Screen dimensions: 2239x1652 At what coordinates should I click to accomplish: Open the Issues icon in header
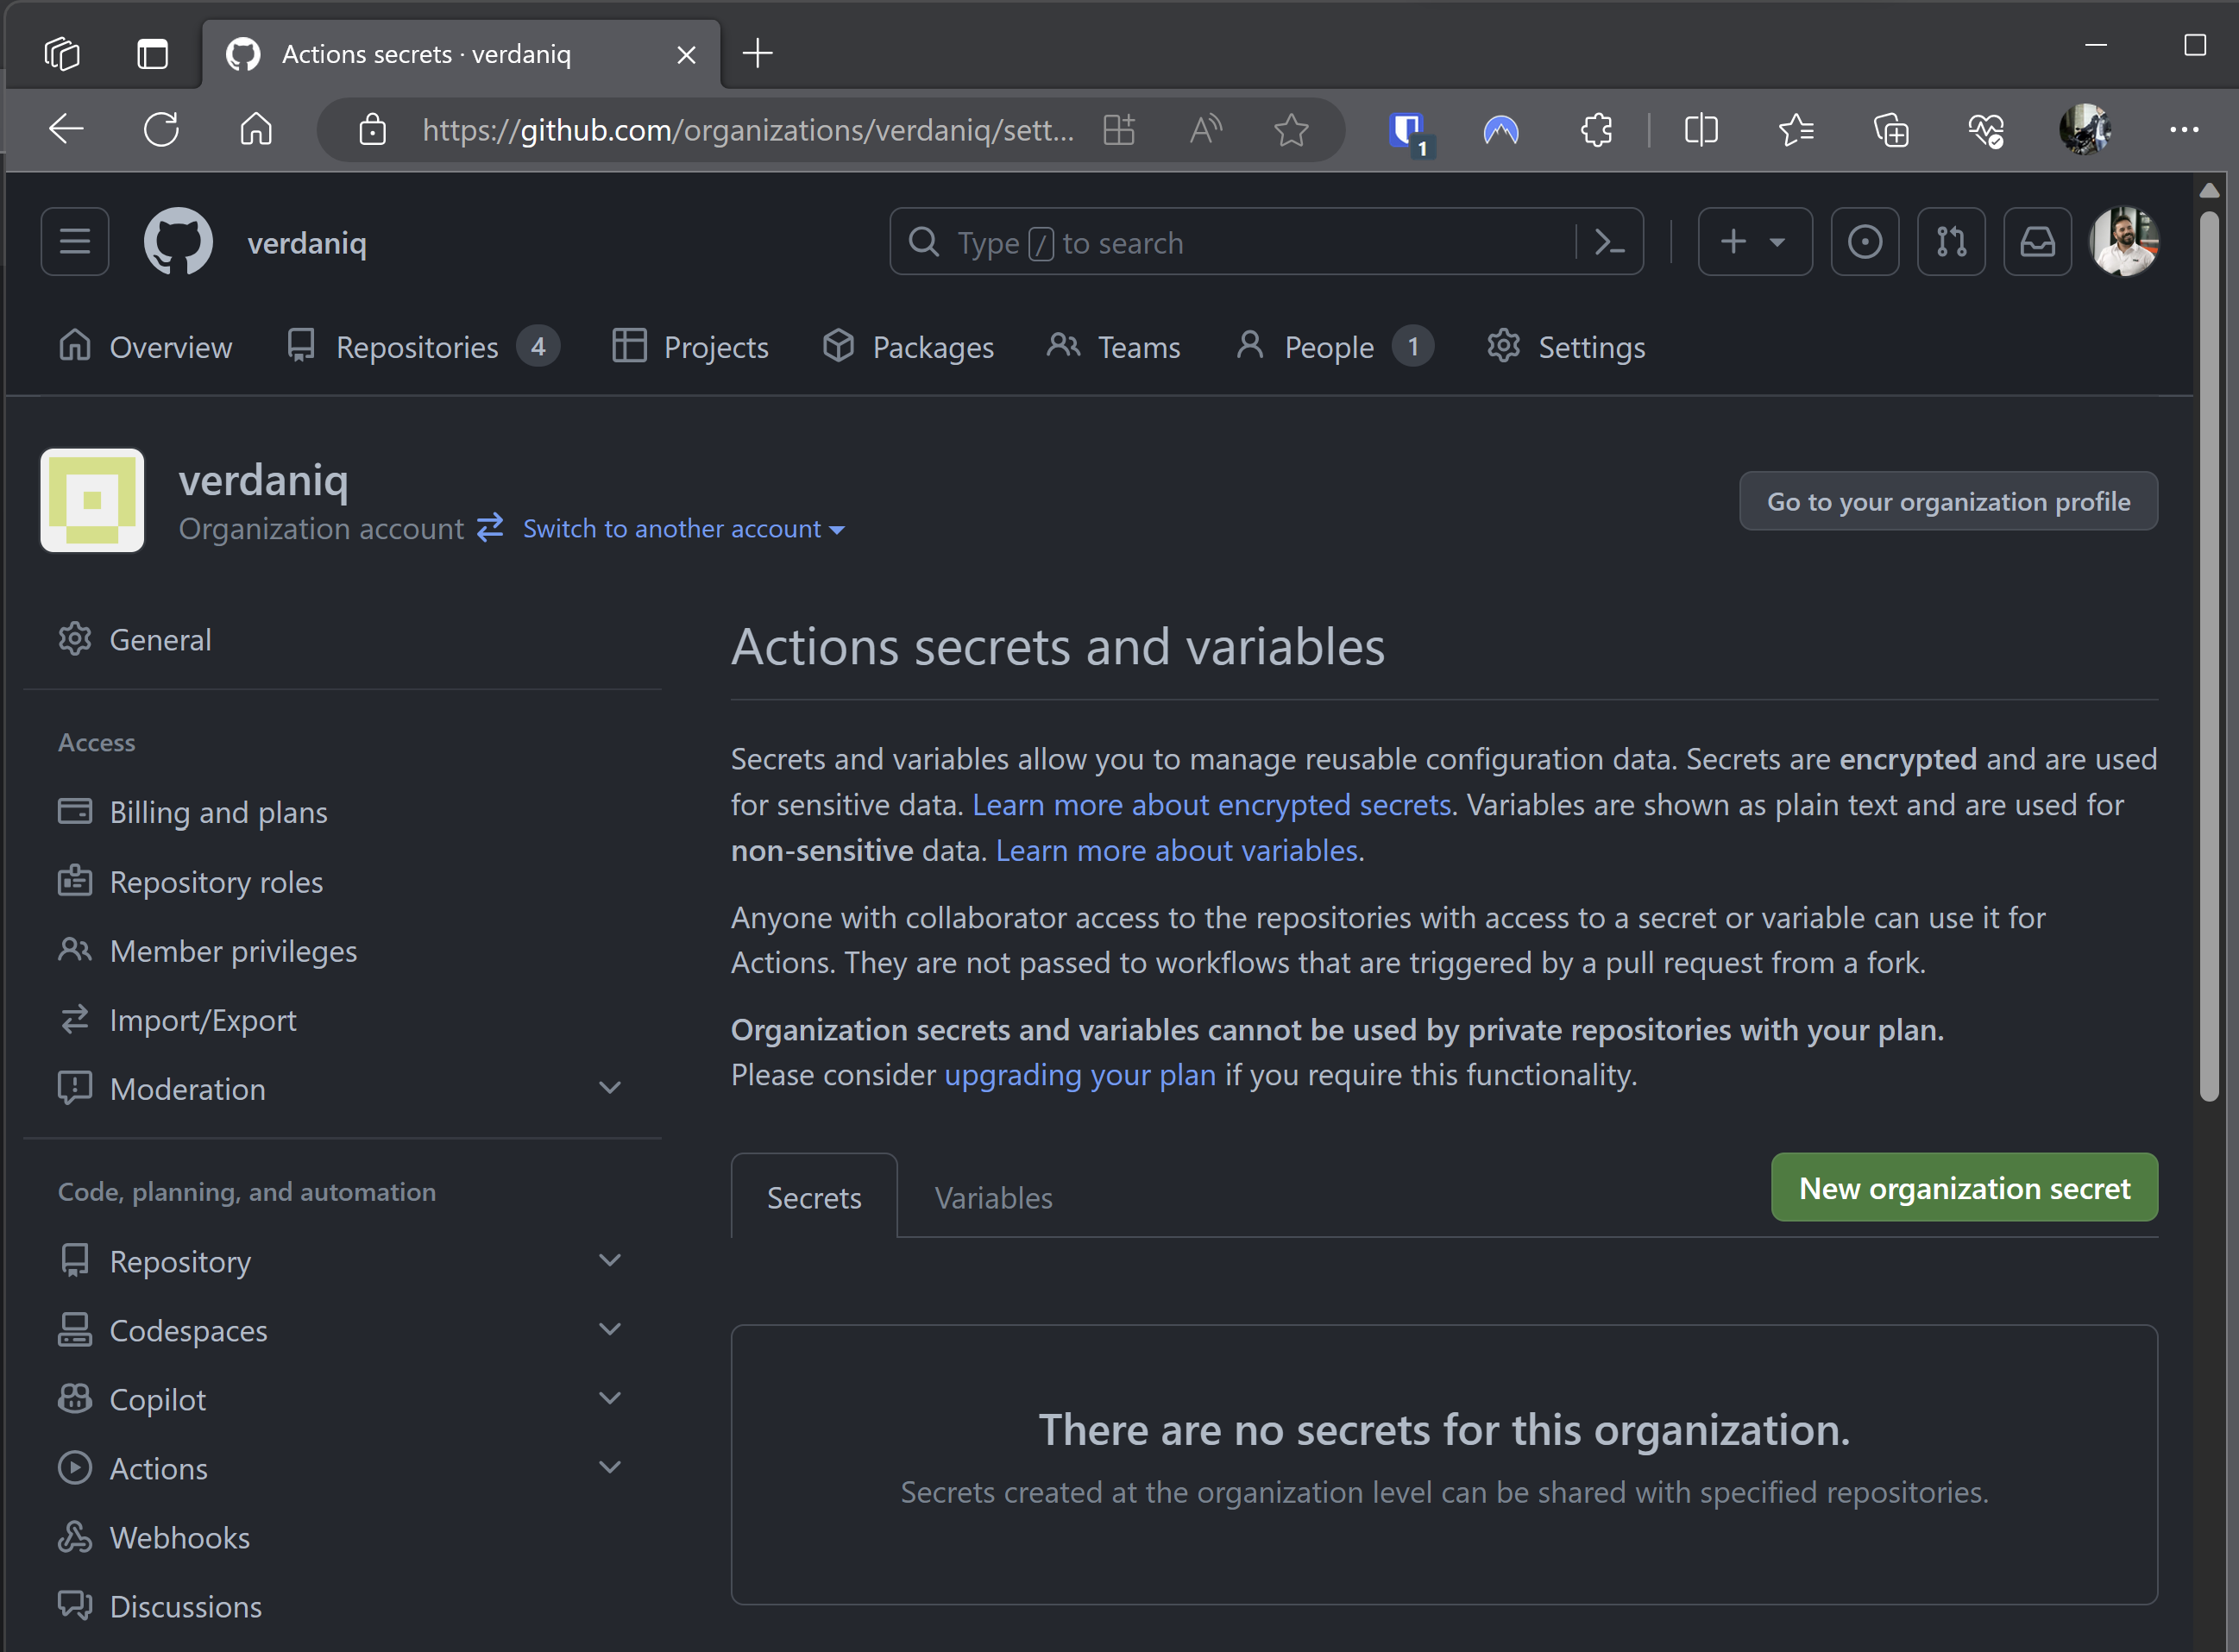pyautogui.click(x=1864, y=242)
